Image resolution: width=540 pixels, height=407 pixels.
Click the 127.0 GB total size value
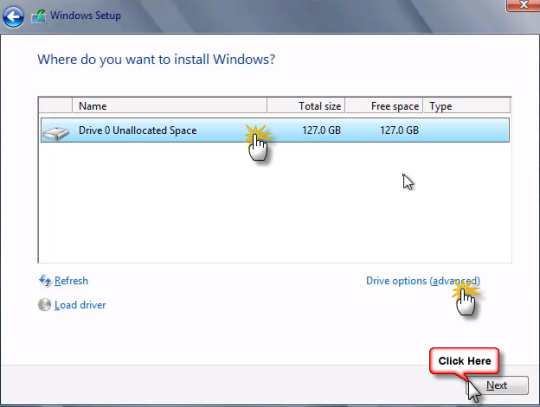321,130
